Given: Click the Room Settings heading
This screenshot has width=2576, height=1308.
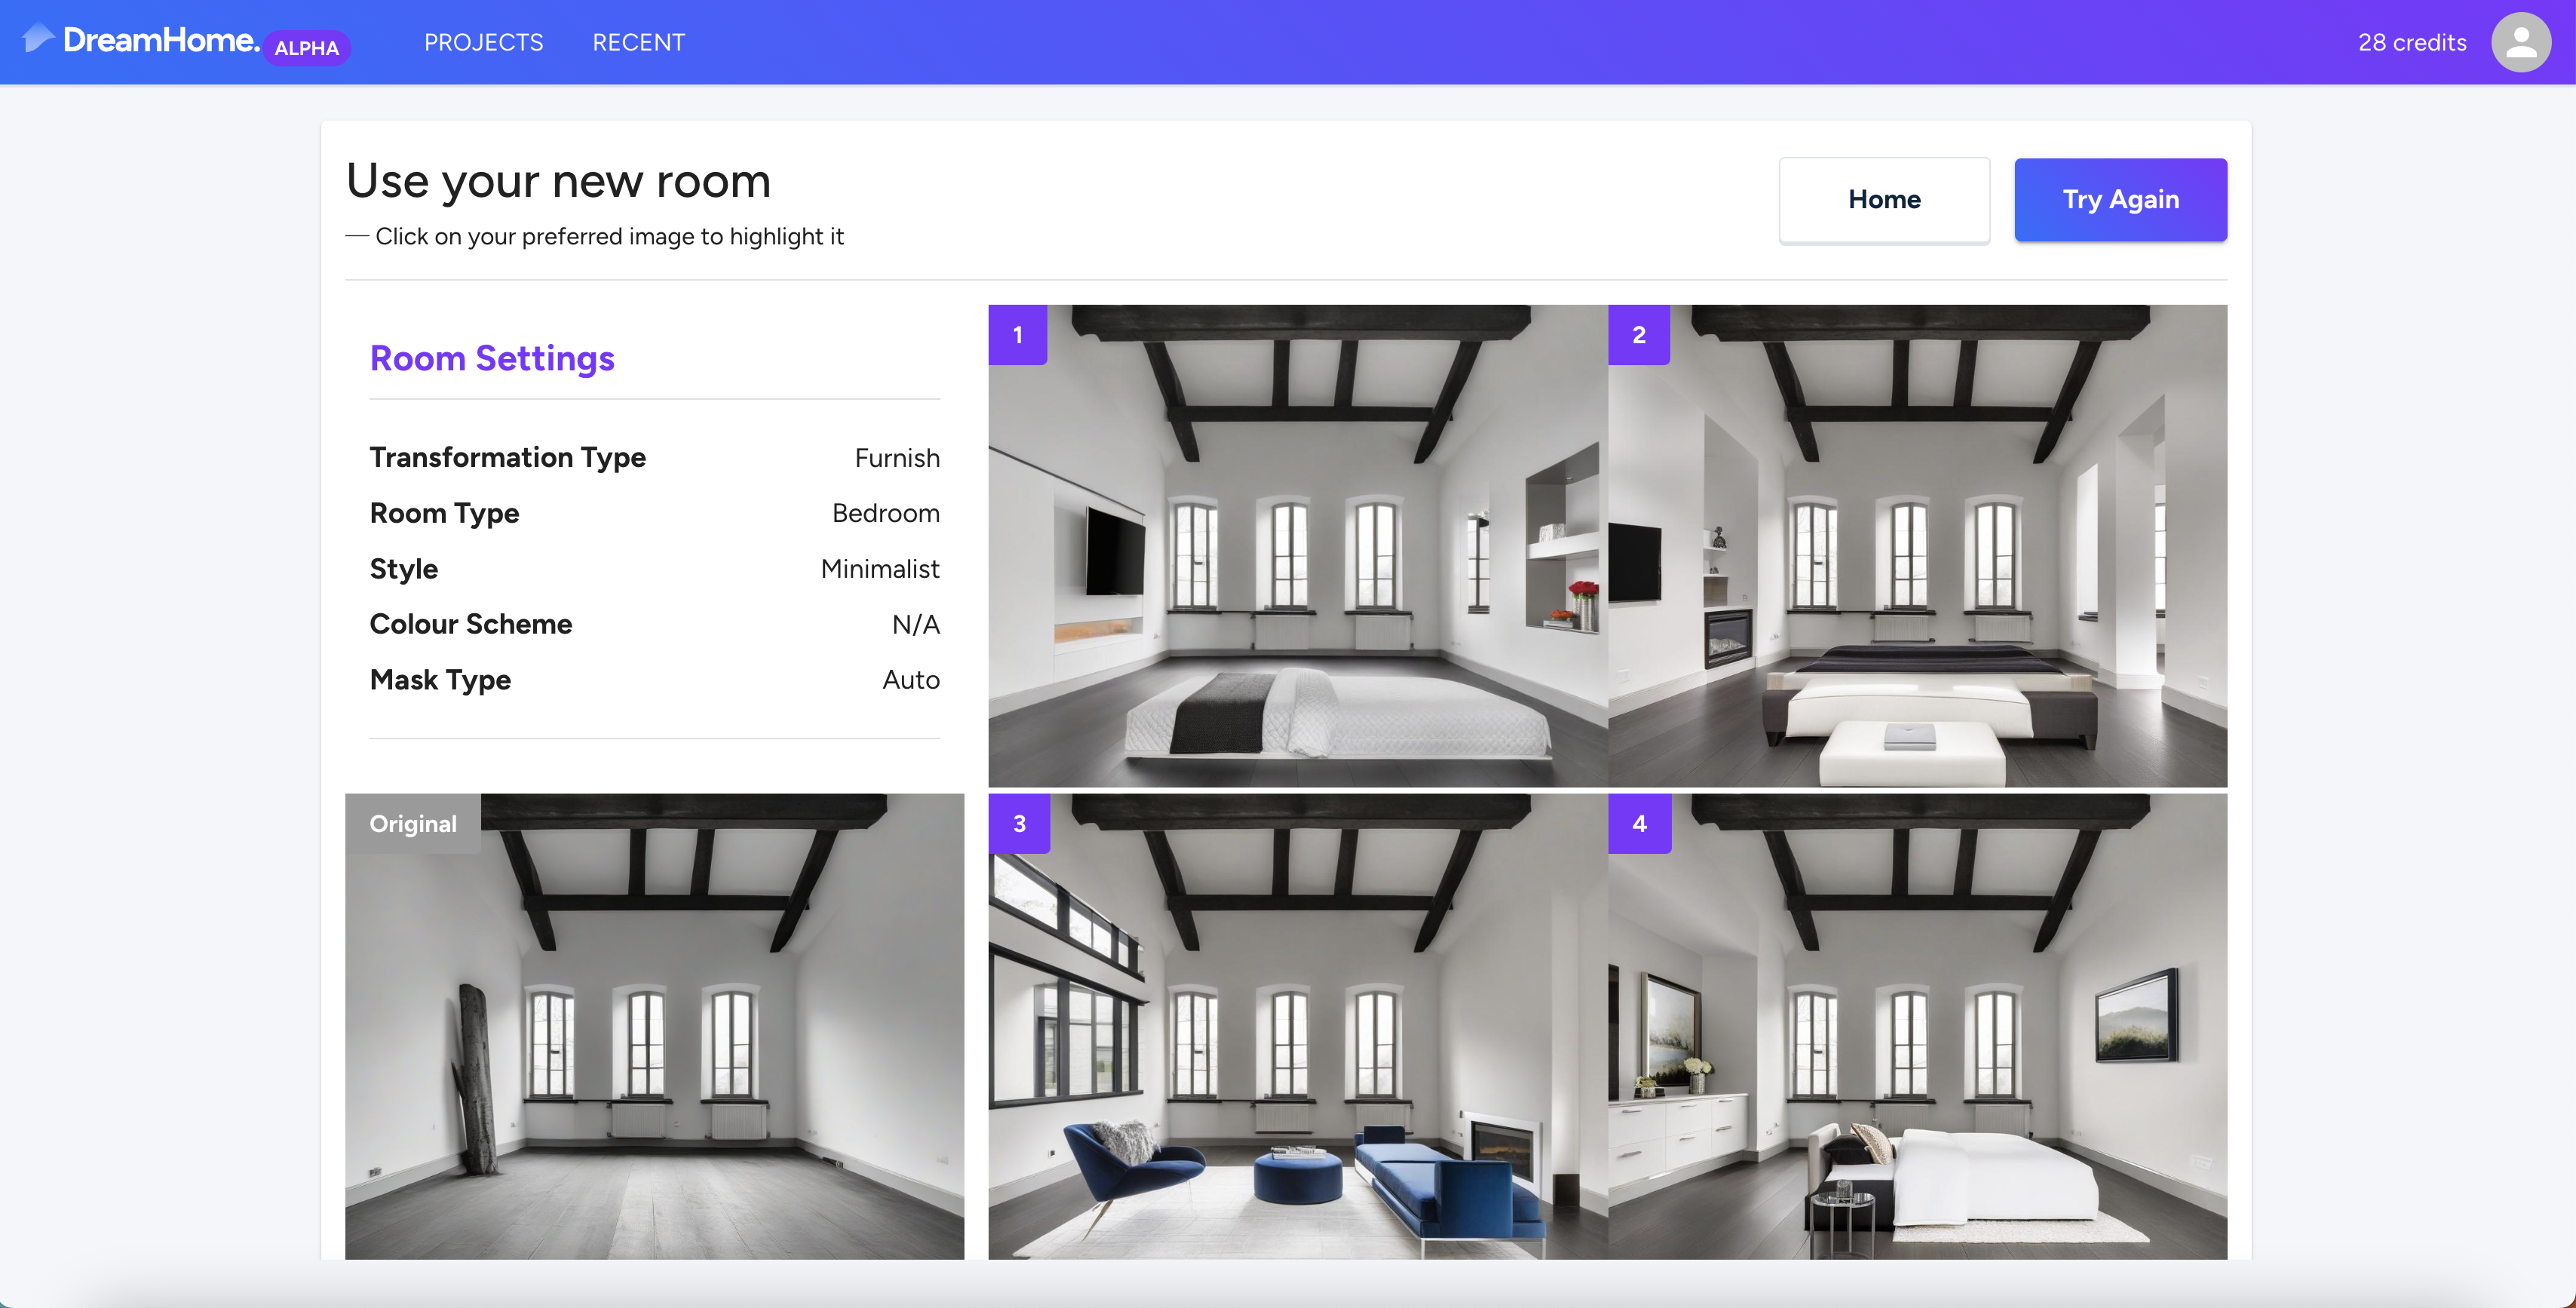Looking at the screenshot, I should pyautogui.click(x=492, y=358).
